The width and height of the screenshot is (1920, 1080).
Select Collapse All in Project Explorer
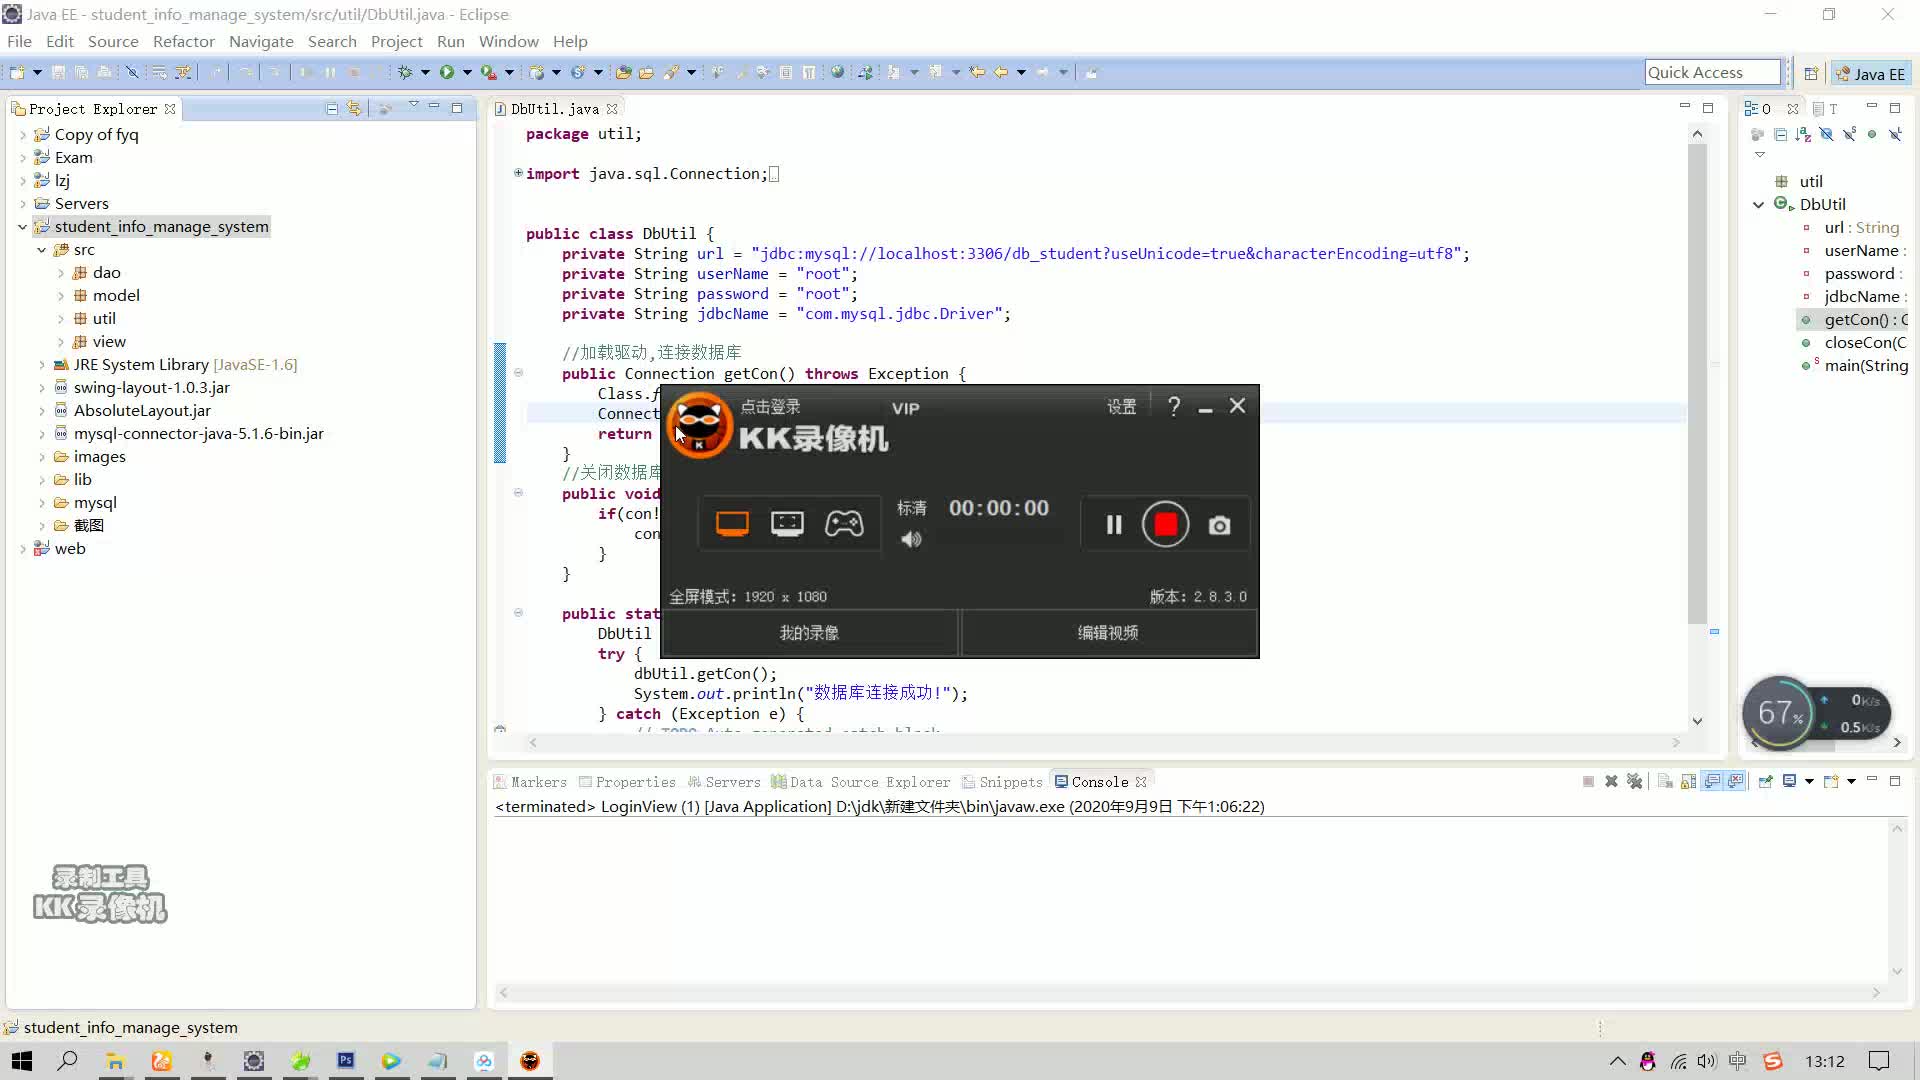tap(331, 108)
